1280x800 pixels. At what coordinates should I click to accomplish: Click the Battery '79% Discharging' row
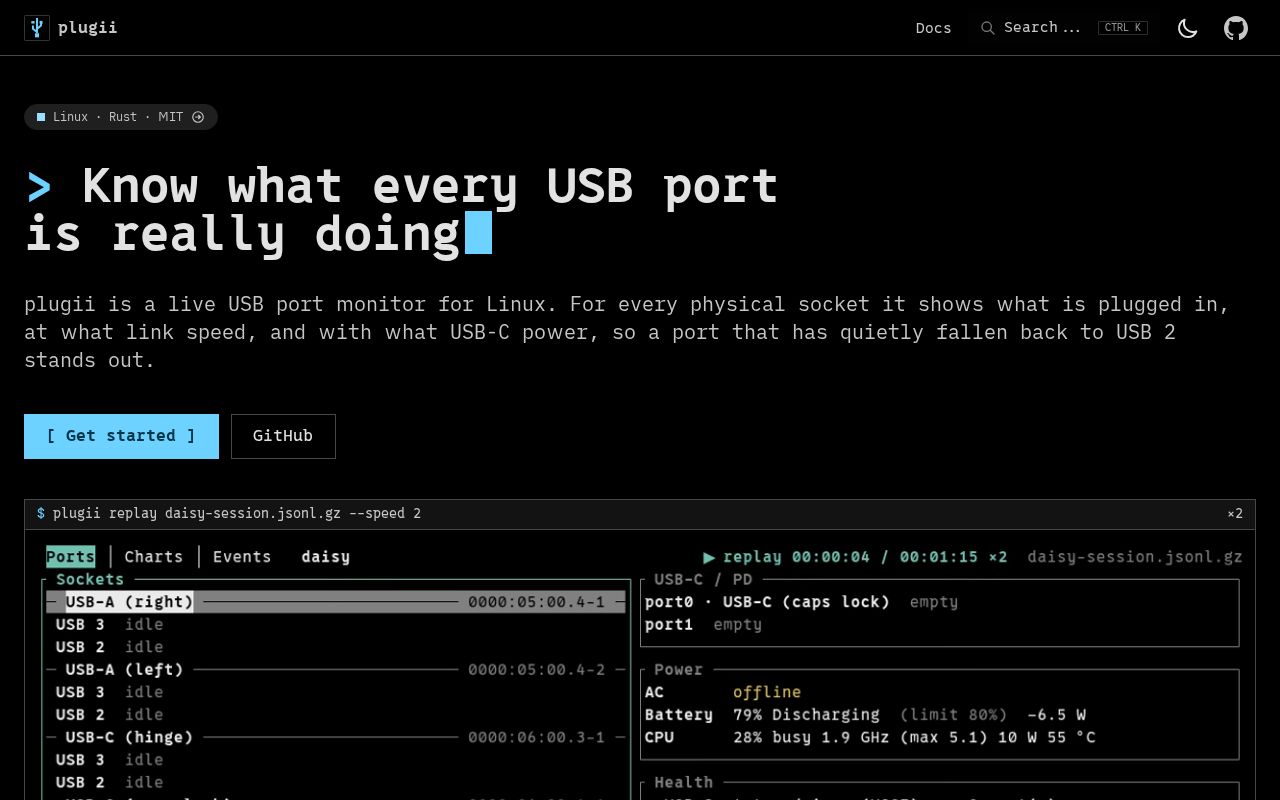click(866, 715)
